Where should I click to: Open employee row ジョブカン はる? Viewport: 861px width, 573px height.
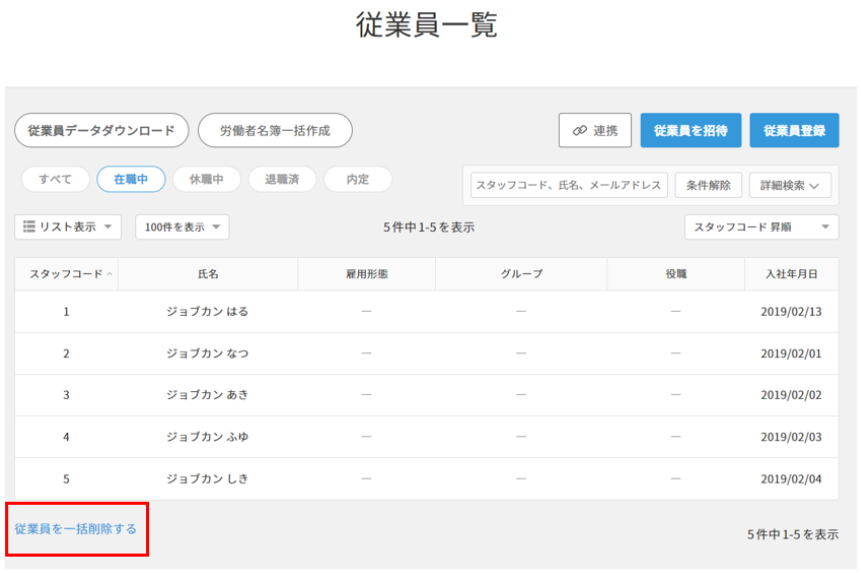coord(207,312)
